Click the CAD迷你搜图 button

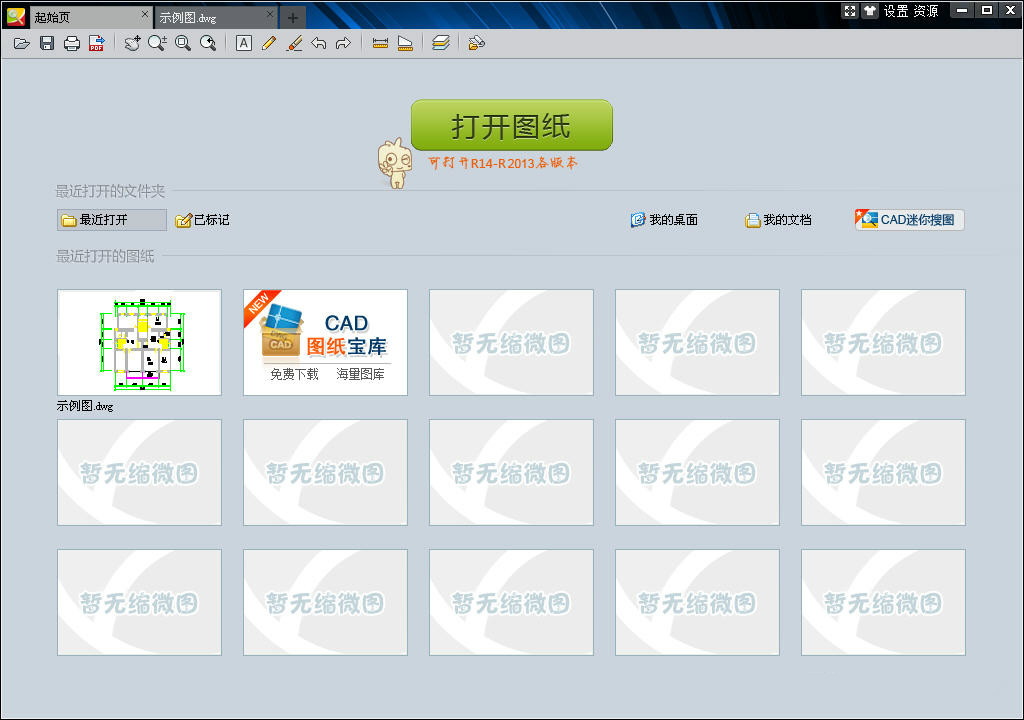click(x=909, y=220)
